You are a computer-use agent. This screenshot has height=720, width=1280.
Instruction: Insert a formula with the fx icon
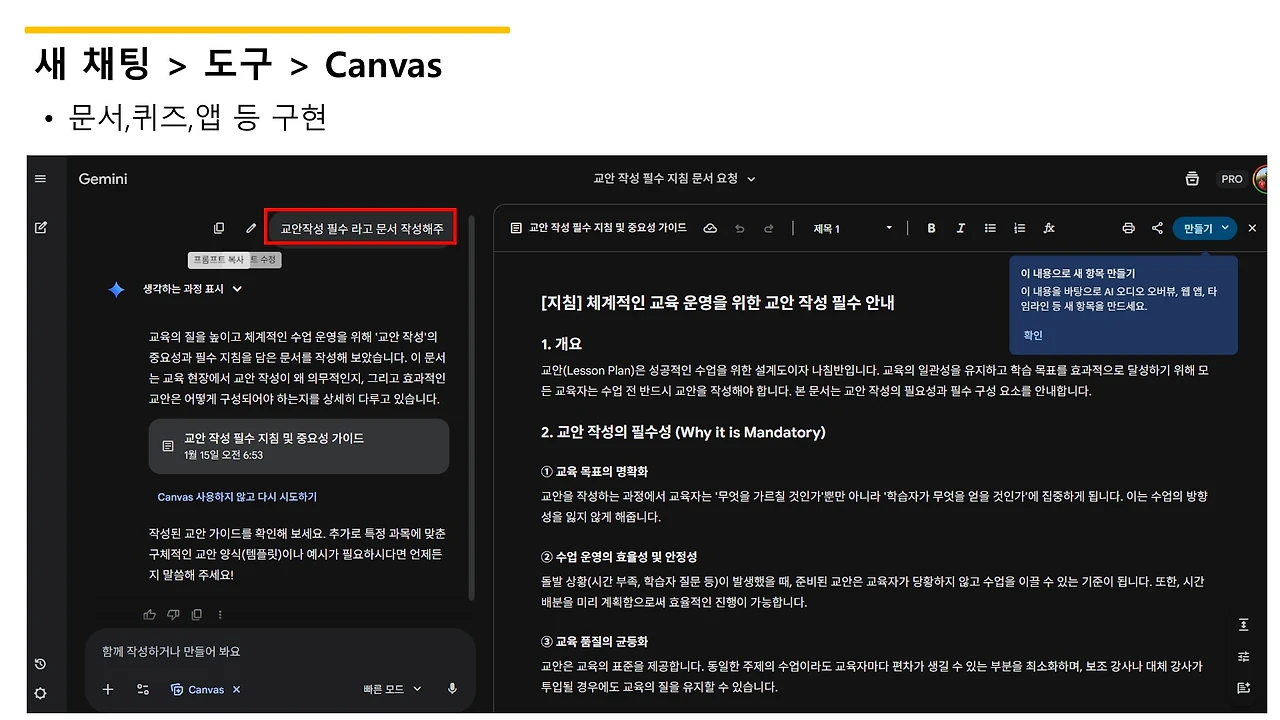pyautogui.click(x=1049, y=228)
